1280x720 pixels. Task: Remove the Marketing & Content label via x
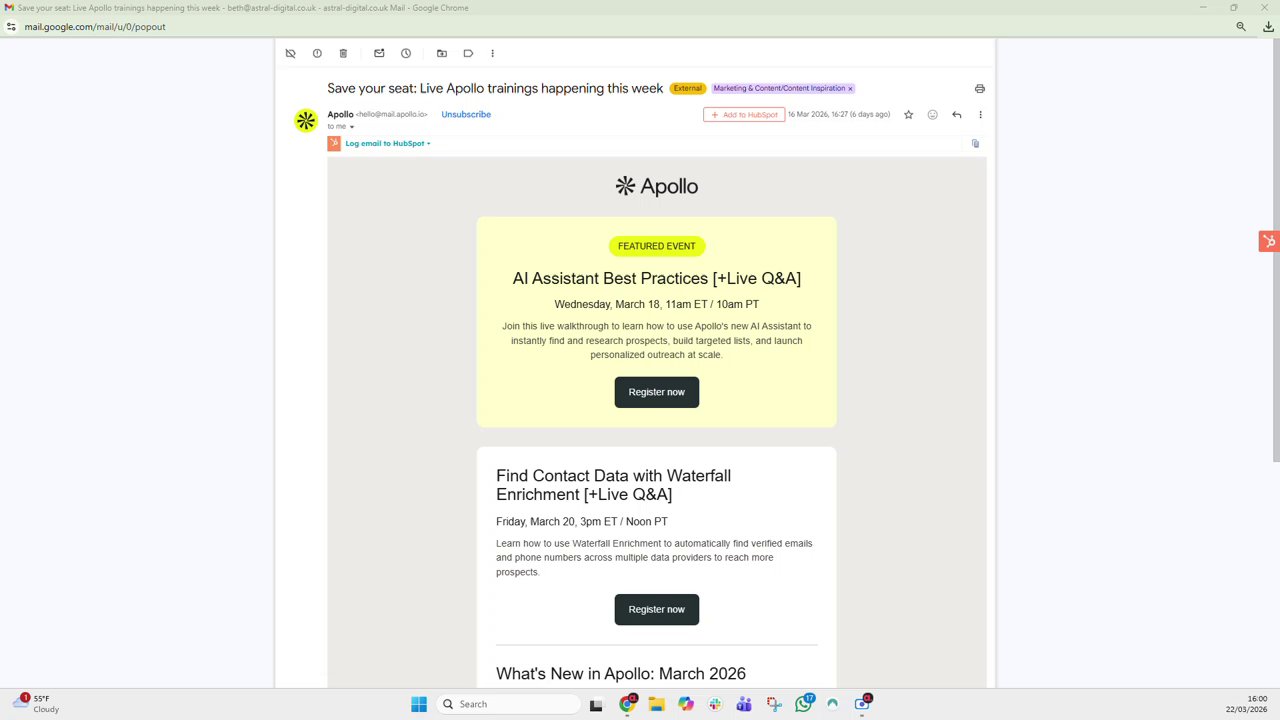(850, 89)
